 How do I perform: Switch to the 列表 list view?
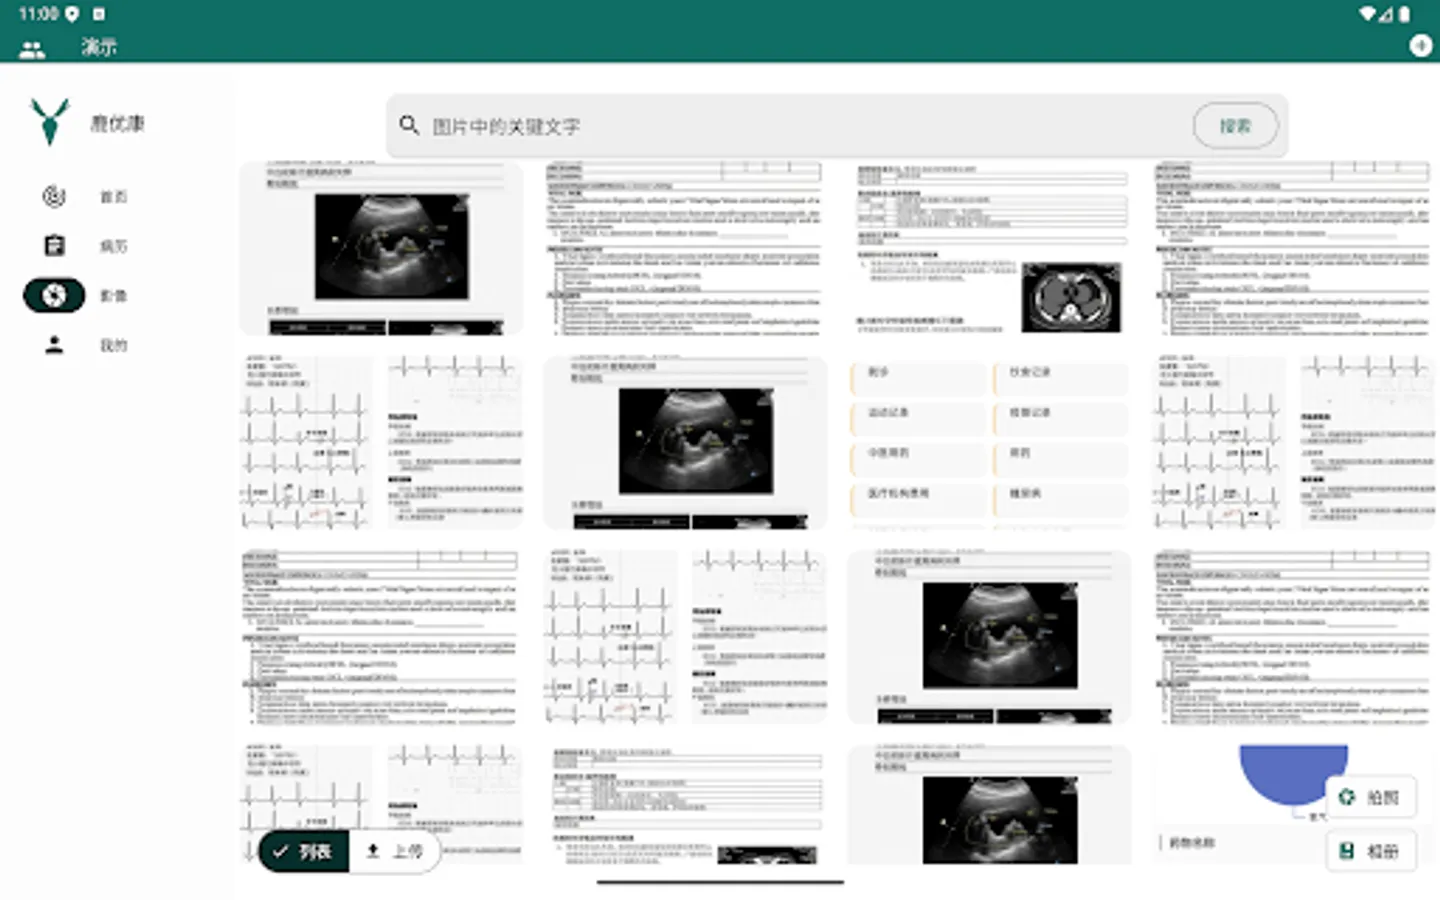pos(302,851)
